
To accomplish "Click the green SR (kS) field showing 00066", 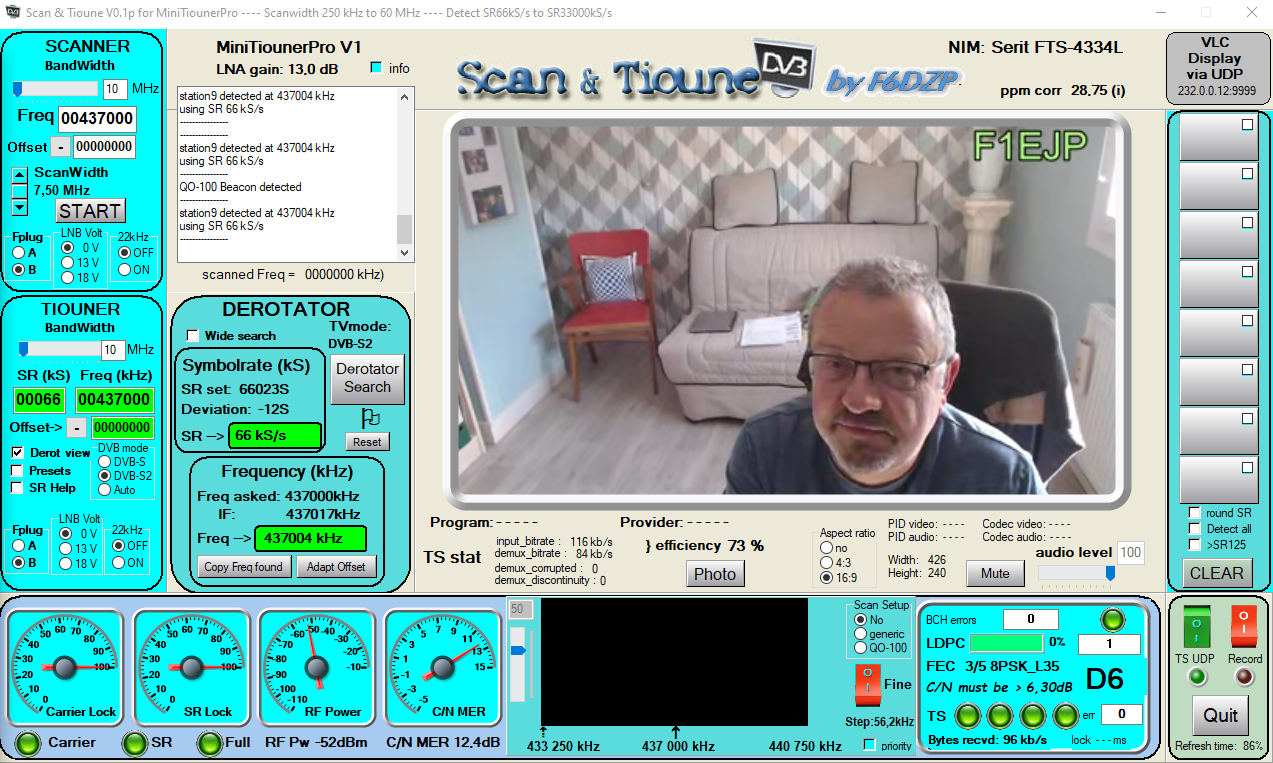I will pos(39,400).
